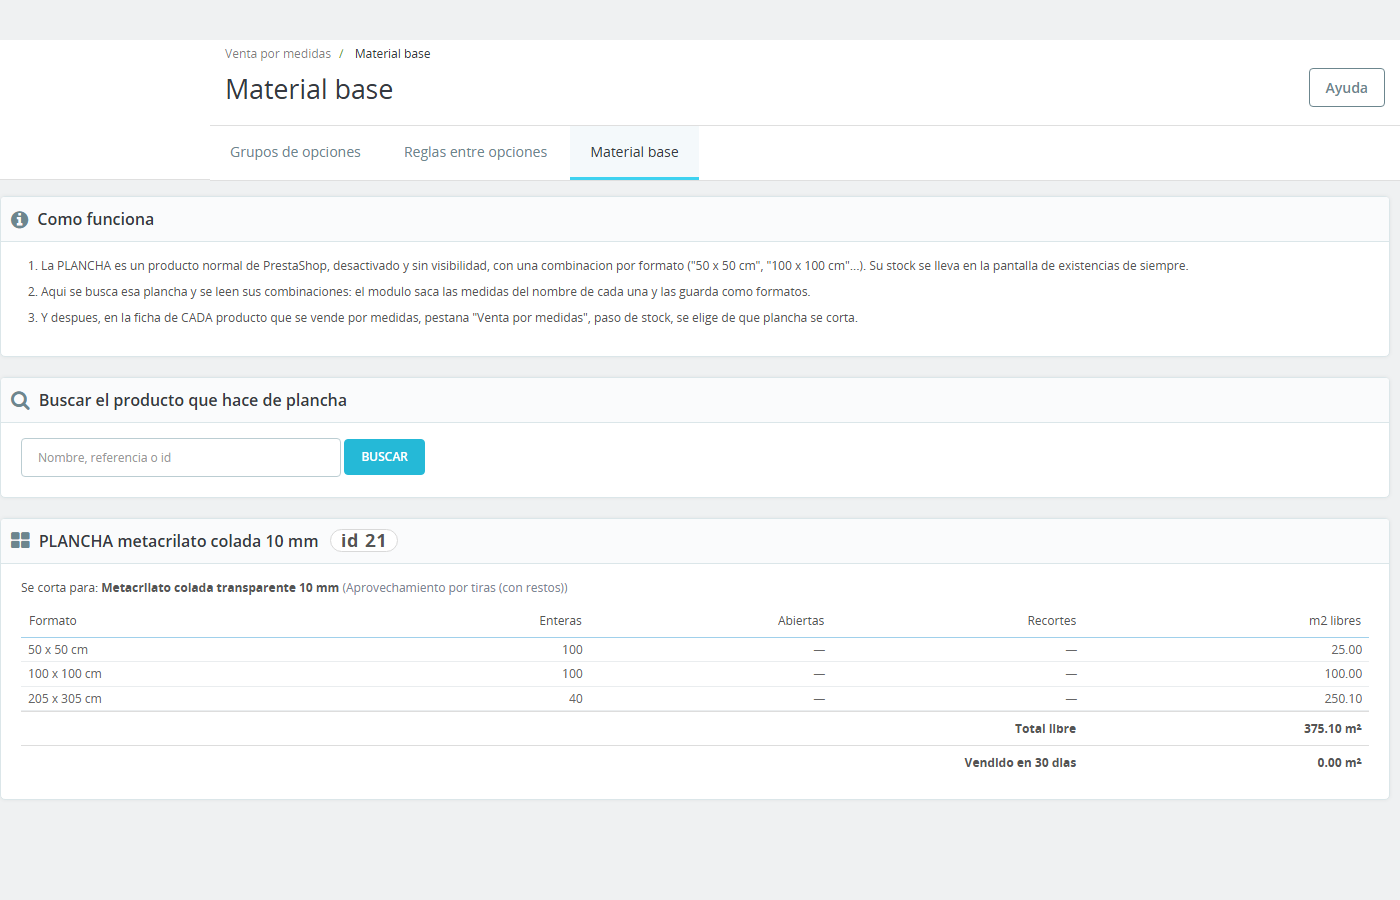Viewport: 1400px width, 900px height.
Task: Click the BUSCAR search button
Action: [384, 457]
